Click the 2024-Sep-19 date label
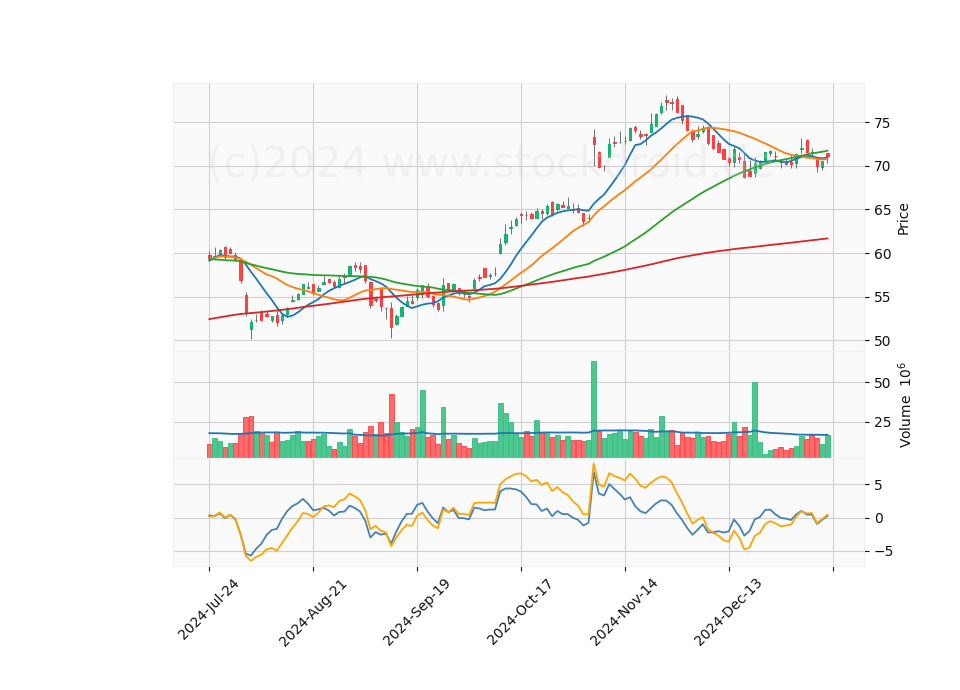 (x=416, y=613)
